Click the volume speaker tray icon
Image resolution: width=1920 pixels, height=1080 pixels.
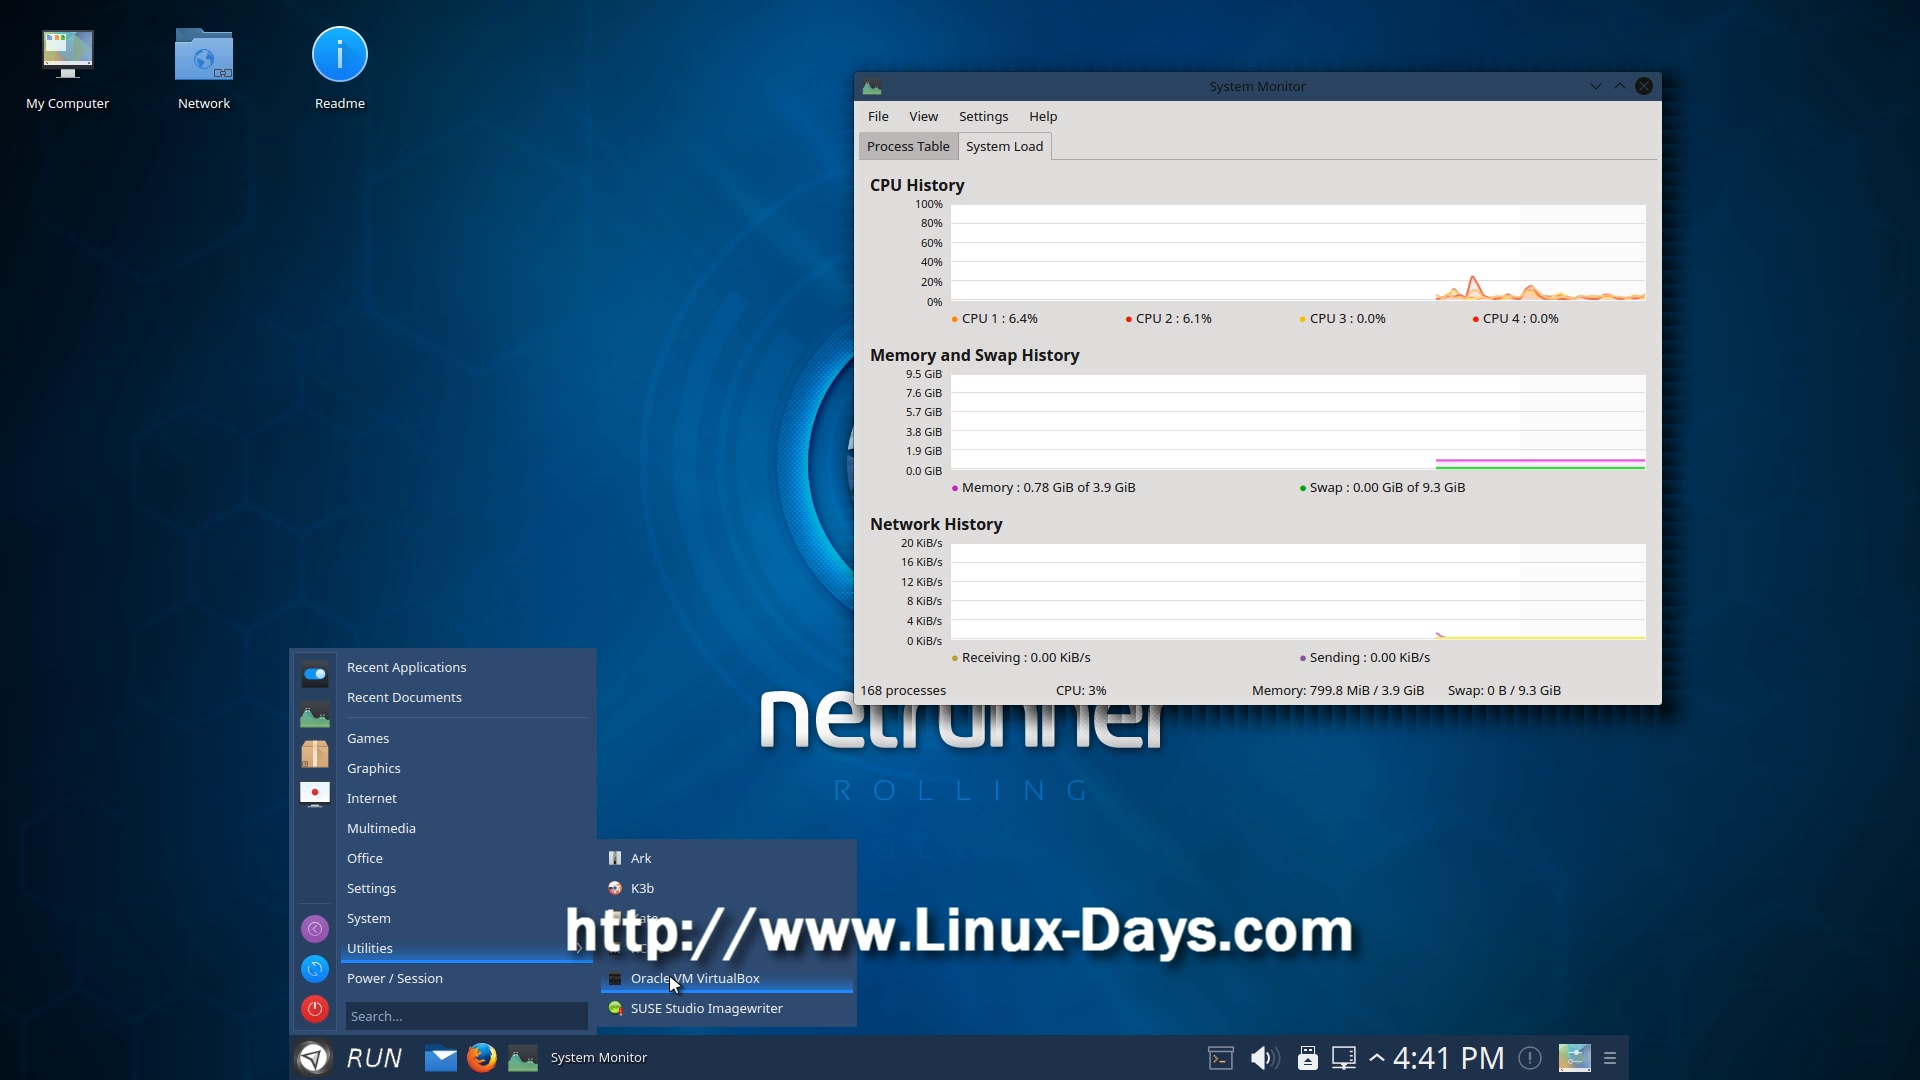(1264, 1058)
